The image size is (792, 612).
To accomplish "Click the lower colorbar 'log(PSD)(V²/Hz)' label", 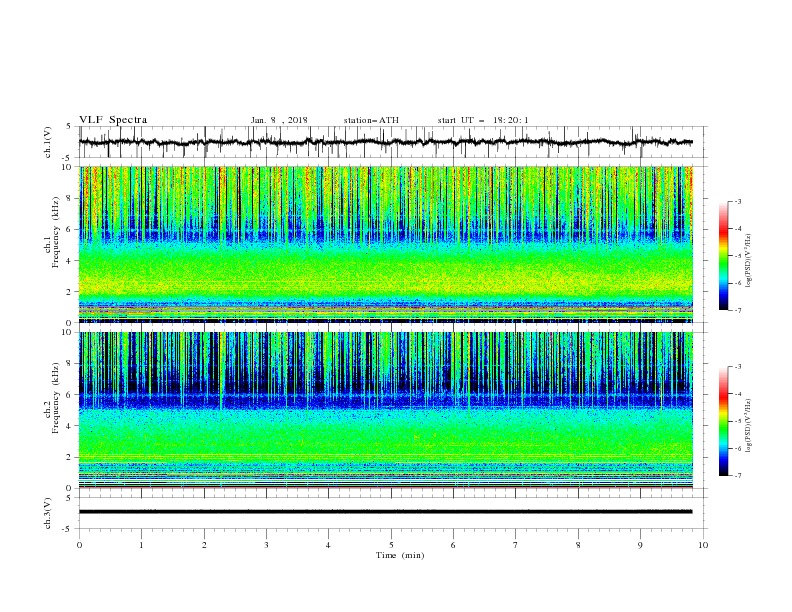I will click(x=748, y=425).
